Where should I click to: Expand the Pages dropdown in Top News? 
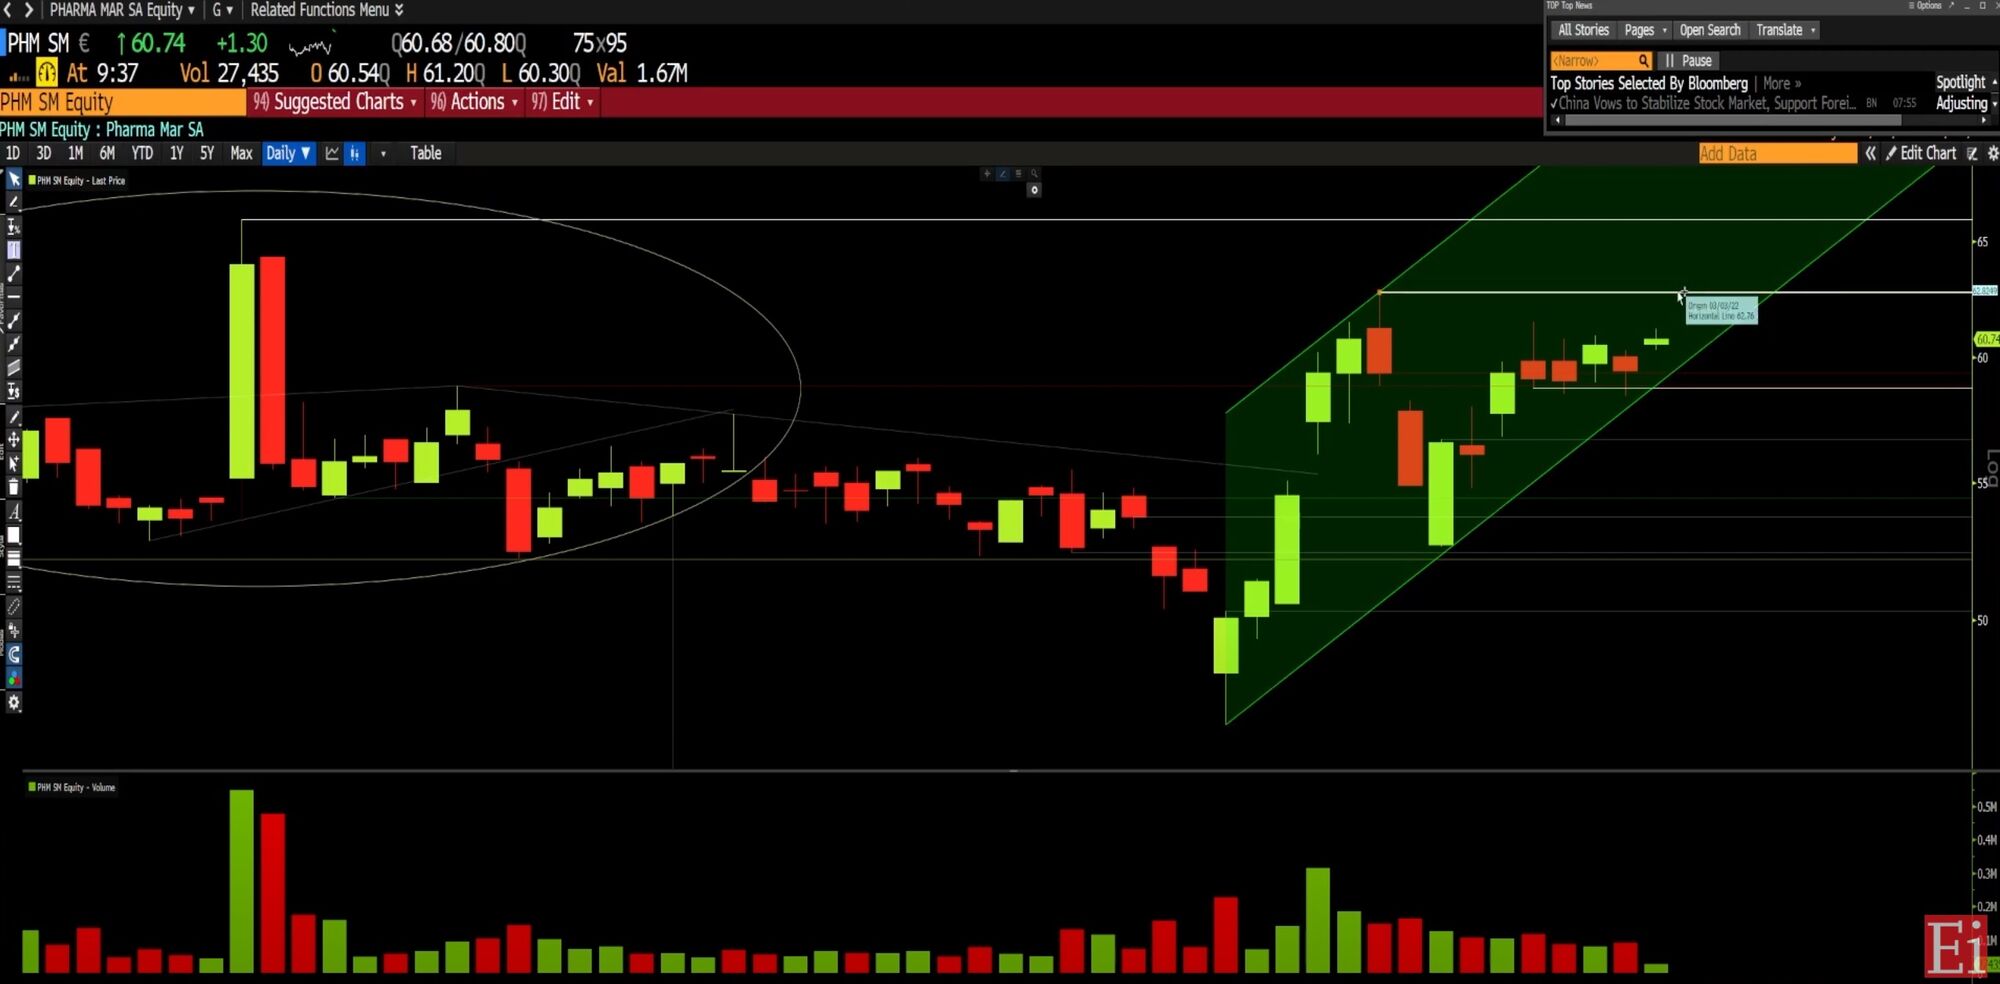coord(1645,30)
